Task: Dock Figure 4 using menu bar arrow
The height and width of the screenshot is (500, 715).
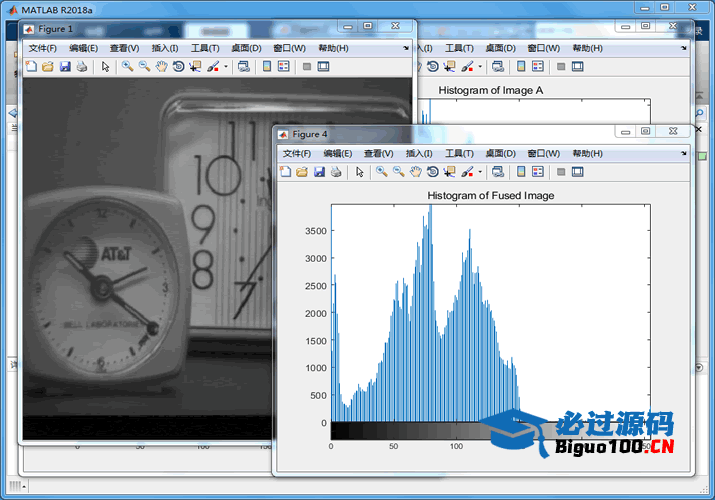Action: (684, 153)
